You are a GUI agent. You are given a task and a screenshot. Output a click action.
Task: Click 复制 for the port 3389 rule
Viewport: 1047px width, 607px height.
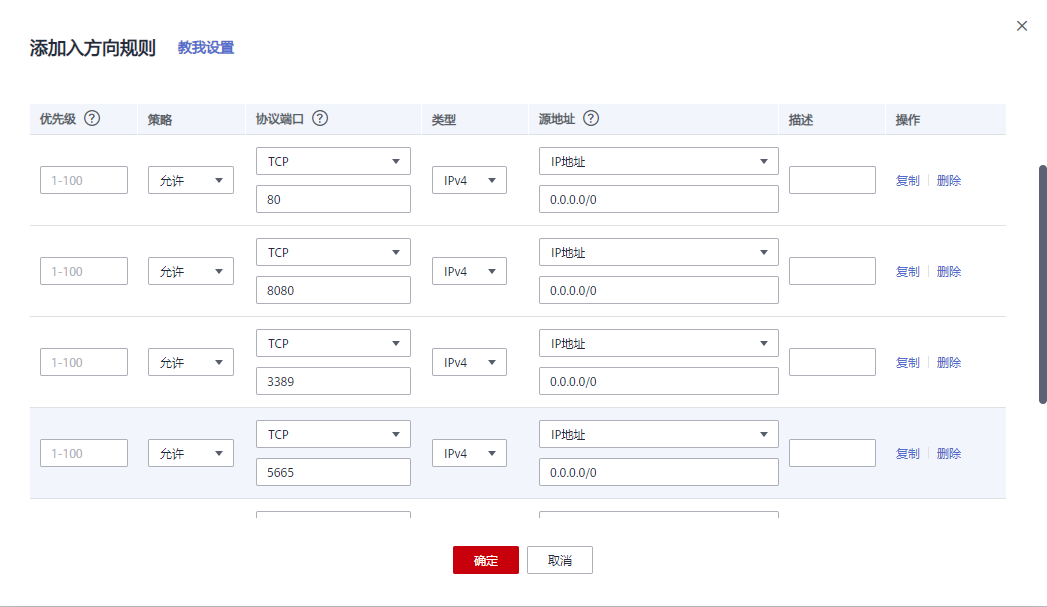coord(907,362)
